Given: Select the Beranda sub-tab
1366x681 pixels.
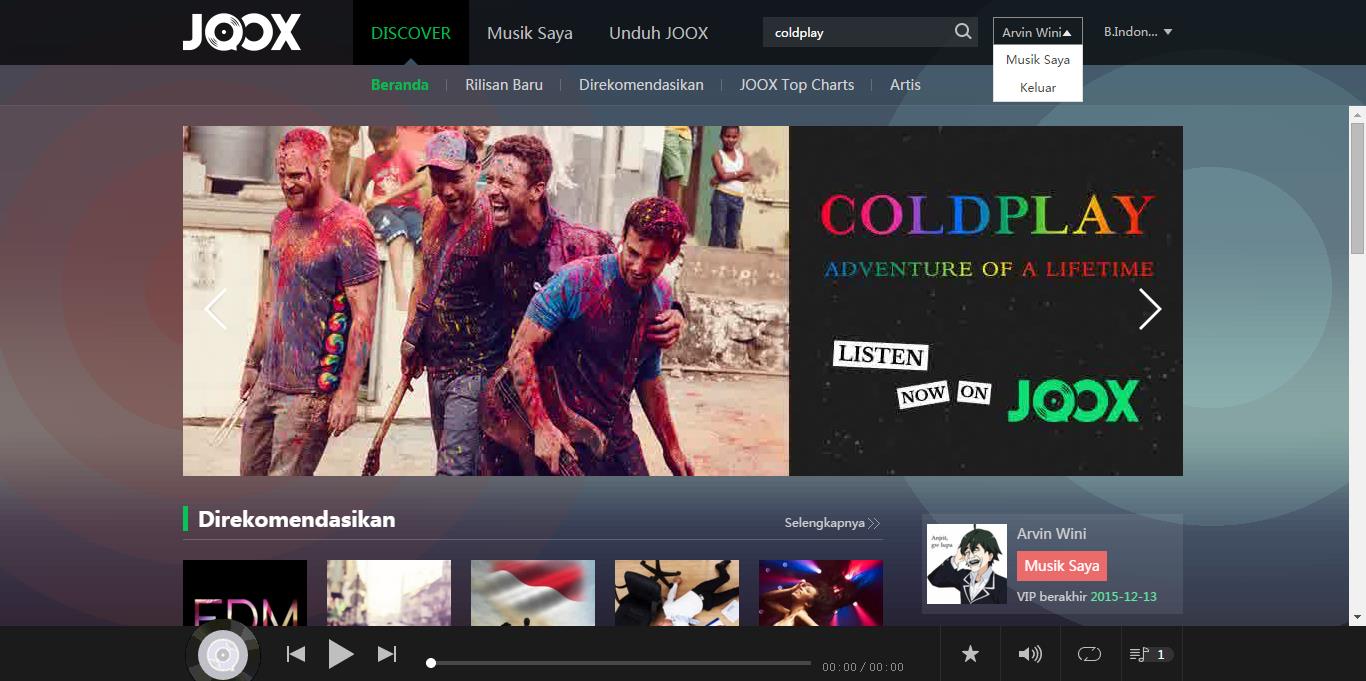Looking at the screenshot, I should pos(400,85).
